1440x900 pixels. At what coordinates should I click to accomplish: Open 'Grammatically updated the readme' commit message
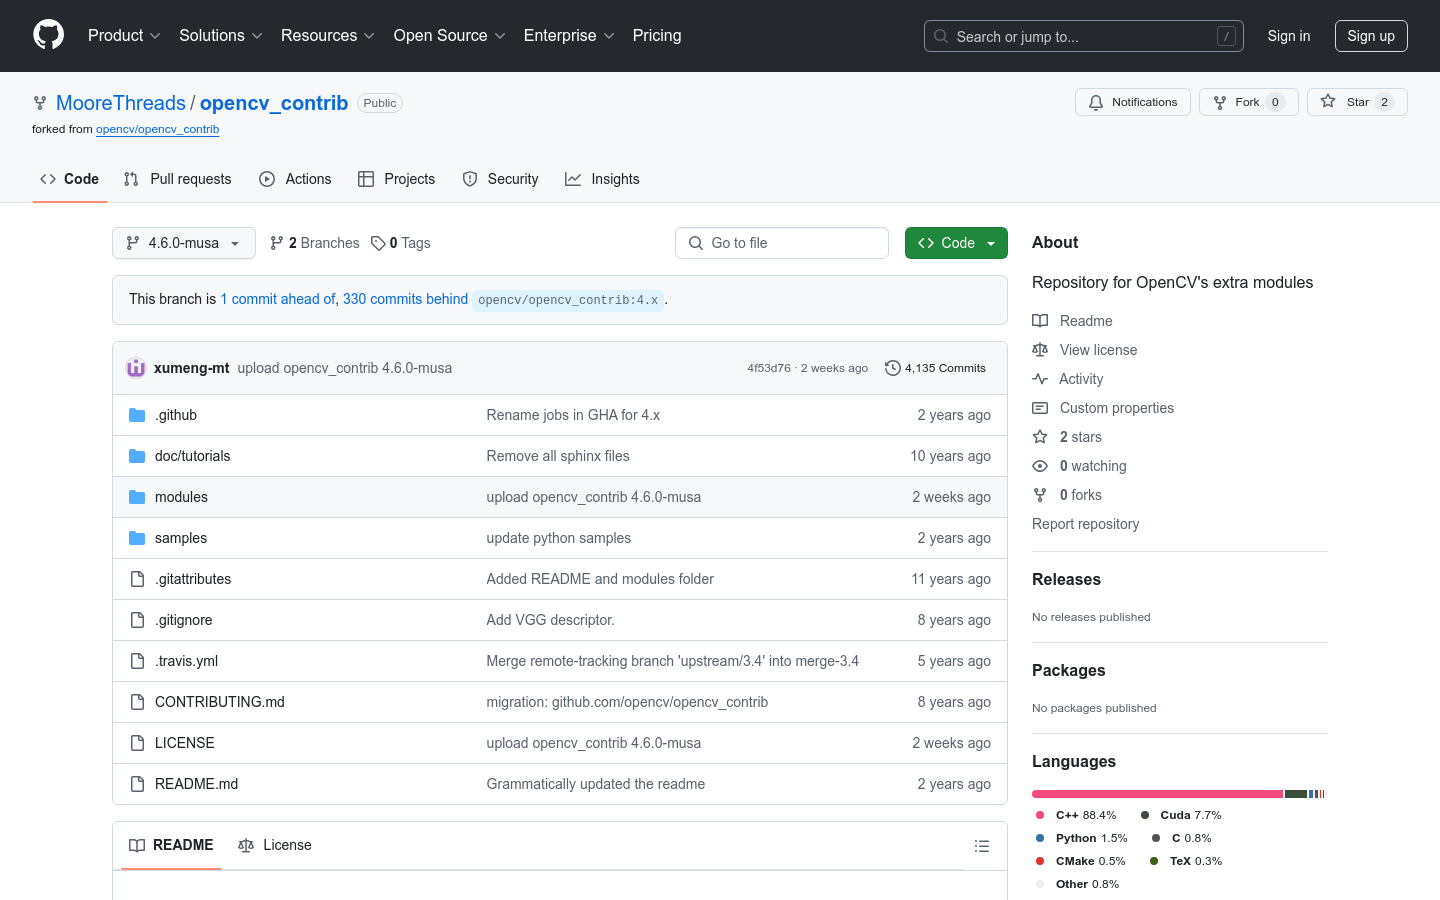point(596,784)
